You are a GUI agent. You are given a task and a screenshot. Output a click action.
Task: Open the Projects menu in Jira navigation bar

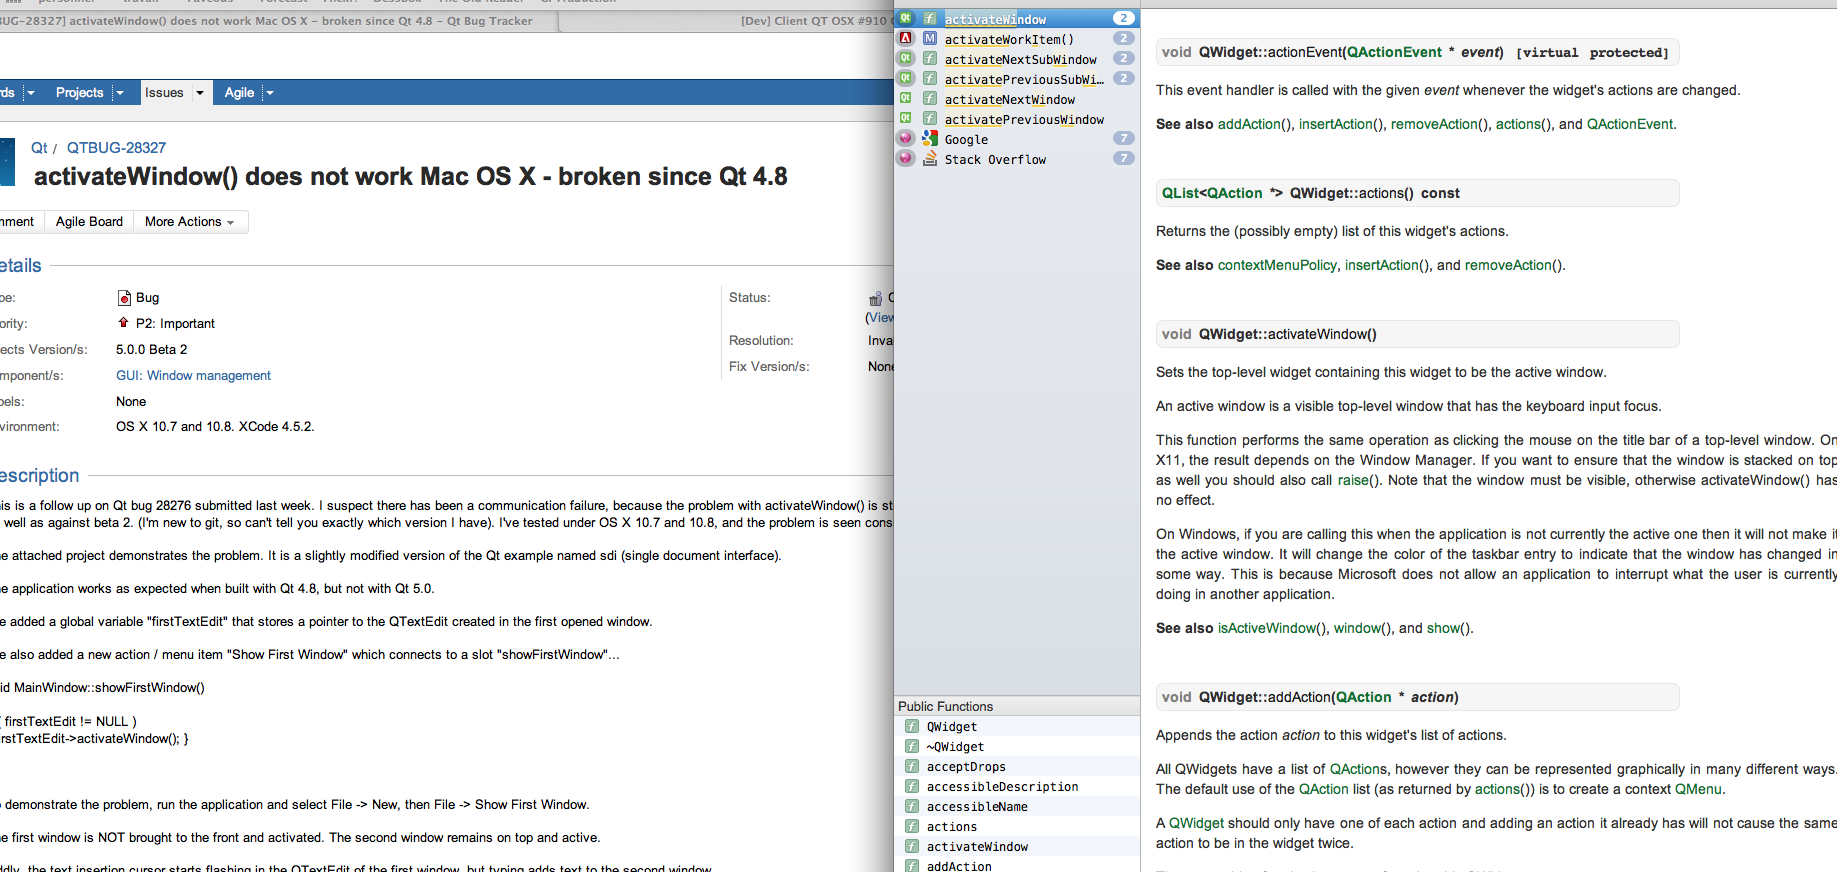point(80,92)
